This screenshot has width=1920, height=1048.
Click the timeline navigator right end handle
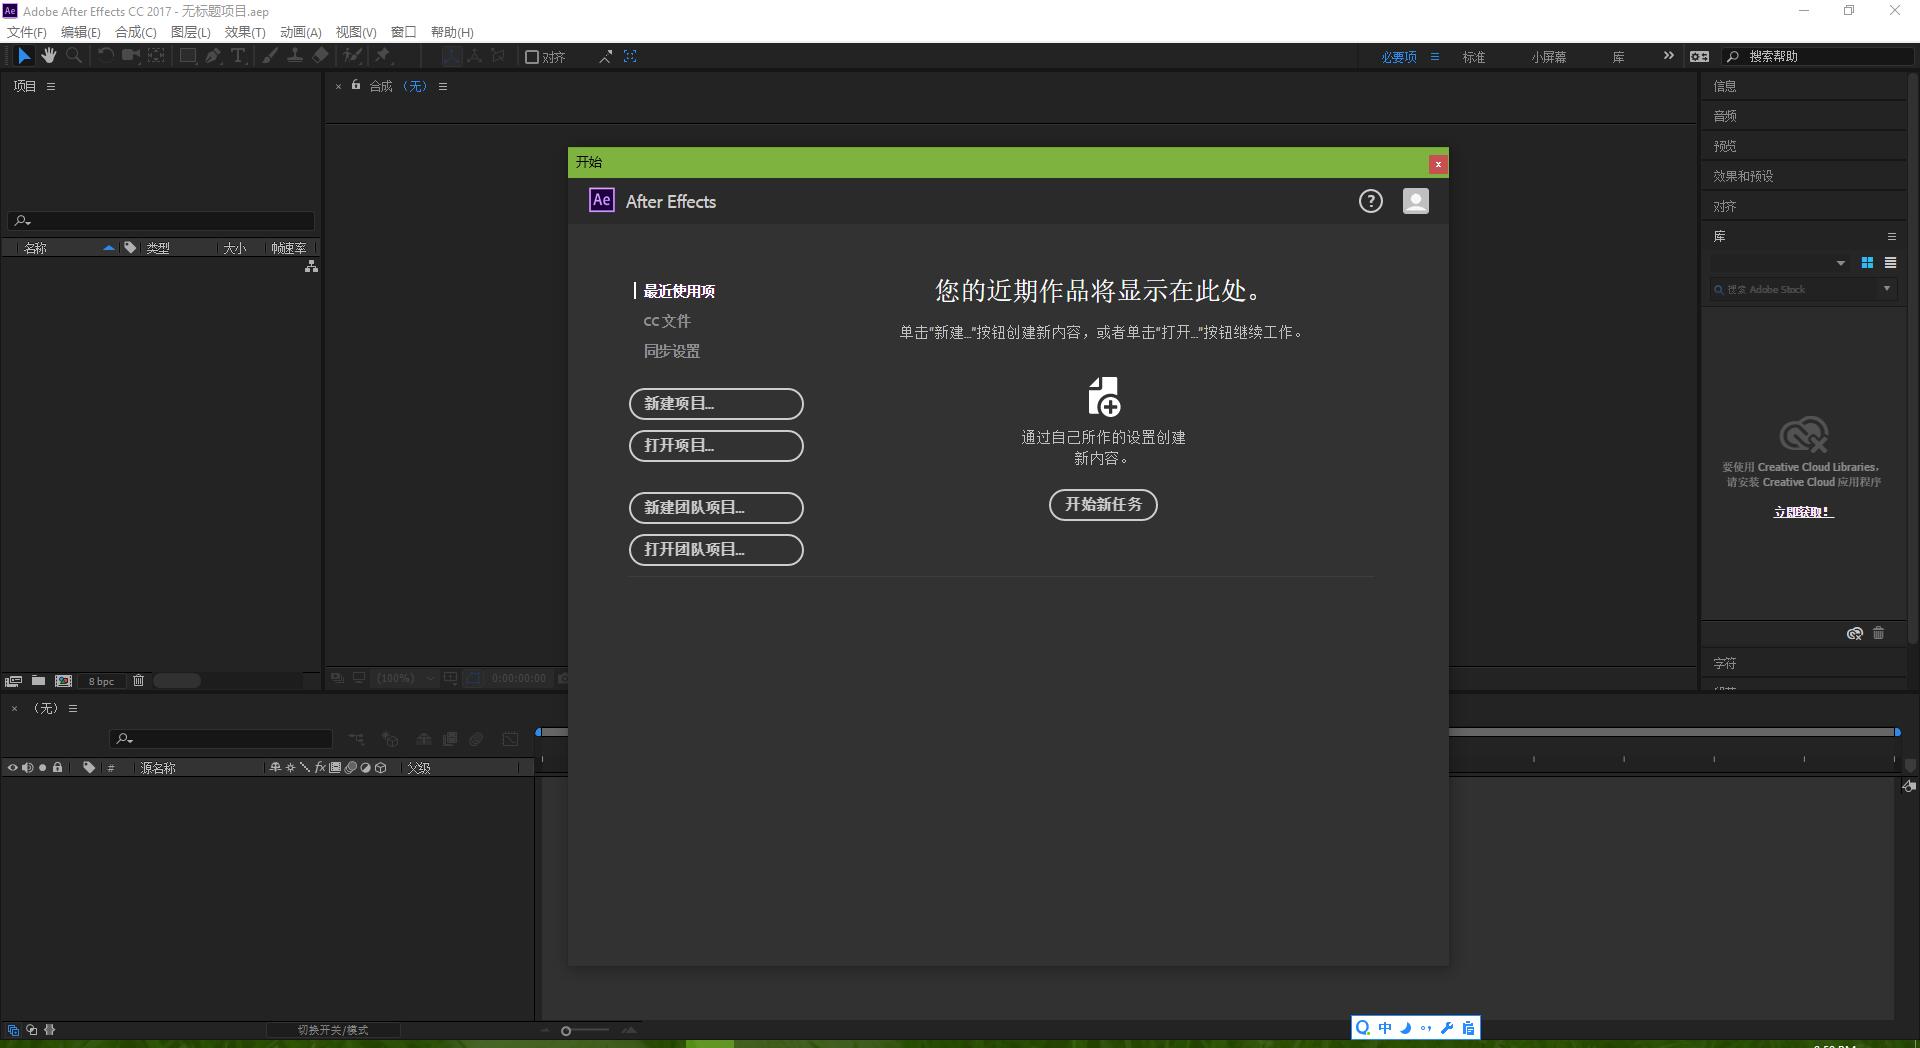click(1897, 732)
